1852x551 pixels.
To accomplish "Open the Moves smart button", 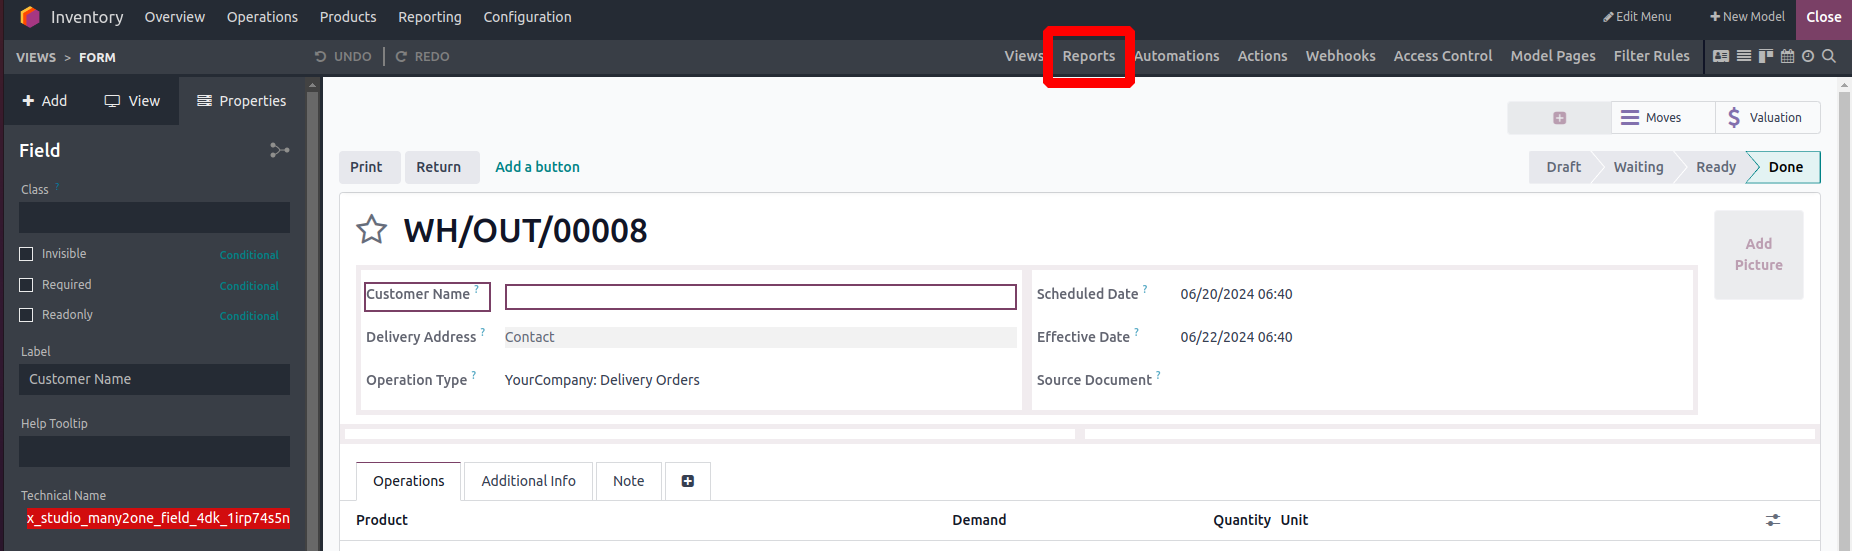I will pos(1663,118).
